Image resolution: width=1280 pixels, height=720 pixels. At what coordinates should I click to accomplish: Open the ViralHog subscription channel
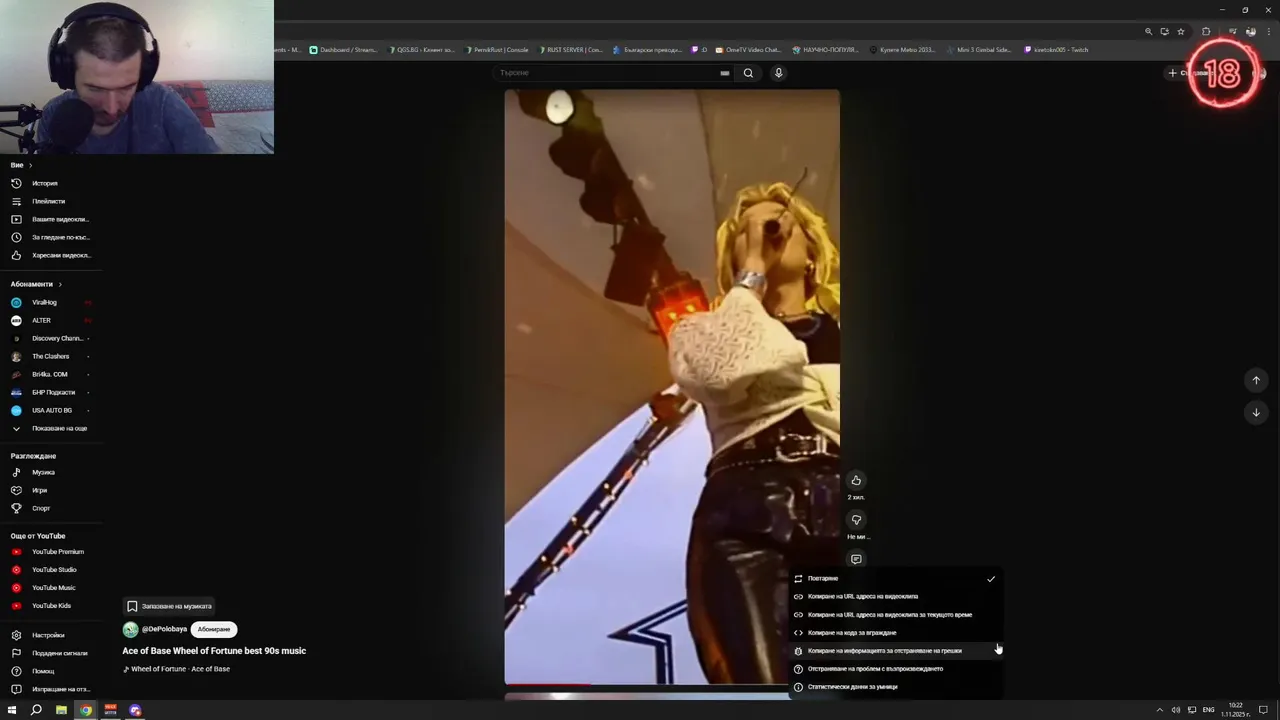pyautogui.click(x=44, y=302)
